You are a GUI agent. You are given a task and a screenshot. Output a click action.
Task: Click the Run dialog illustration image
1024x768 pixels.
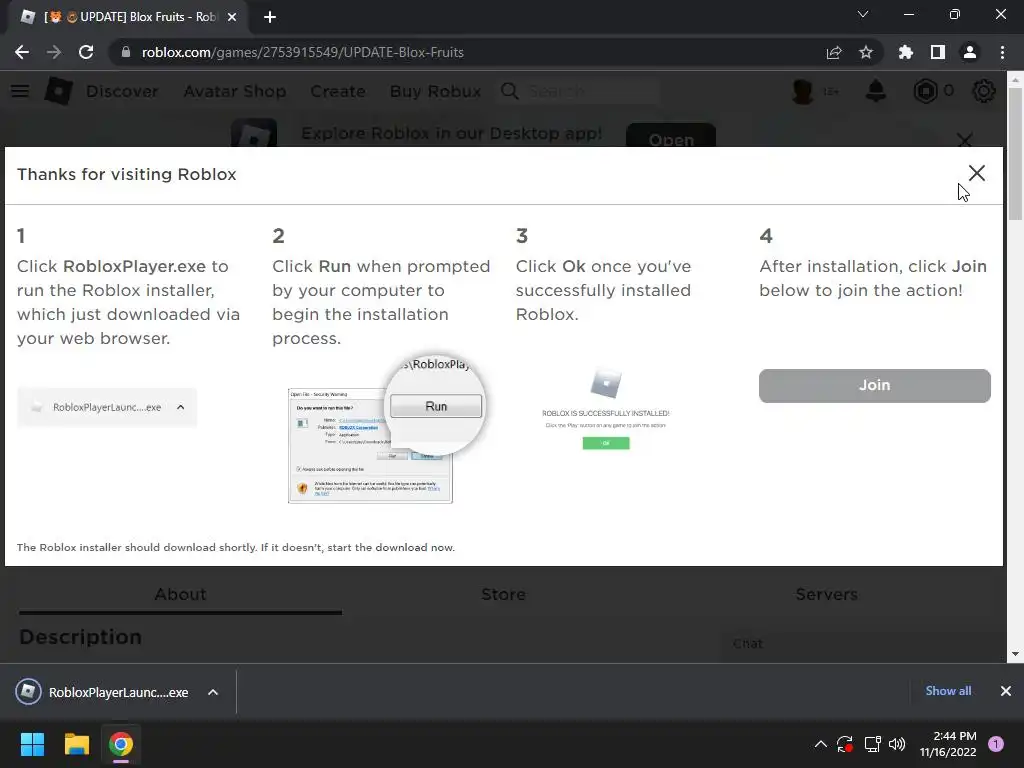(386, 431)
